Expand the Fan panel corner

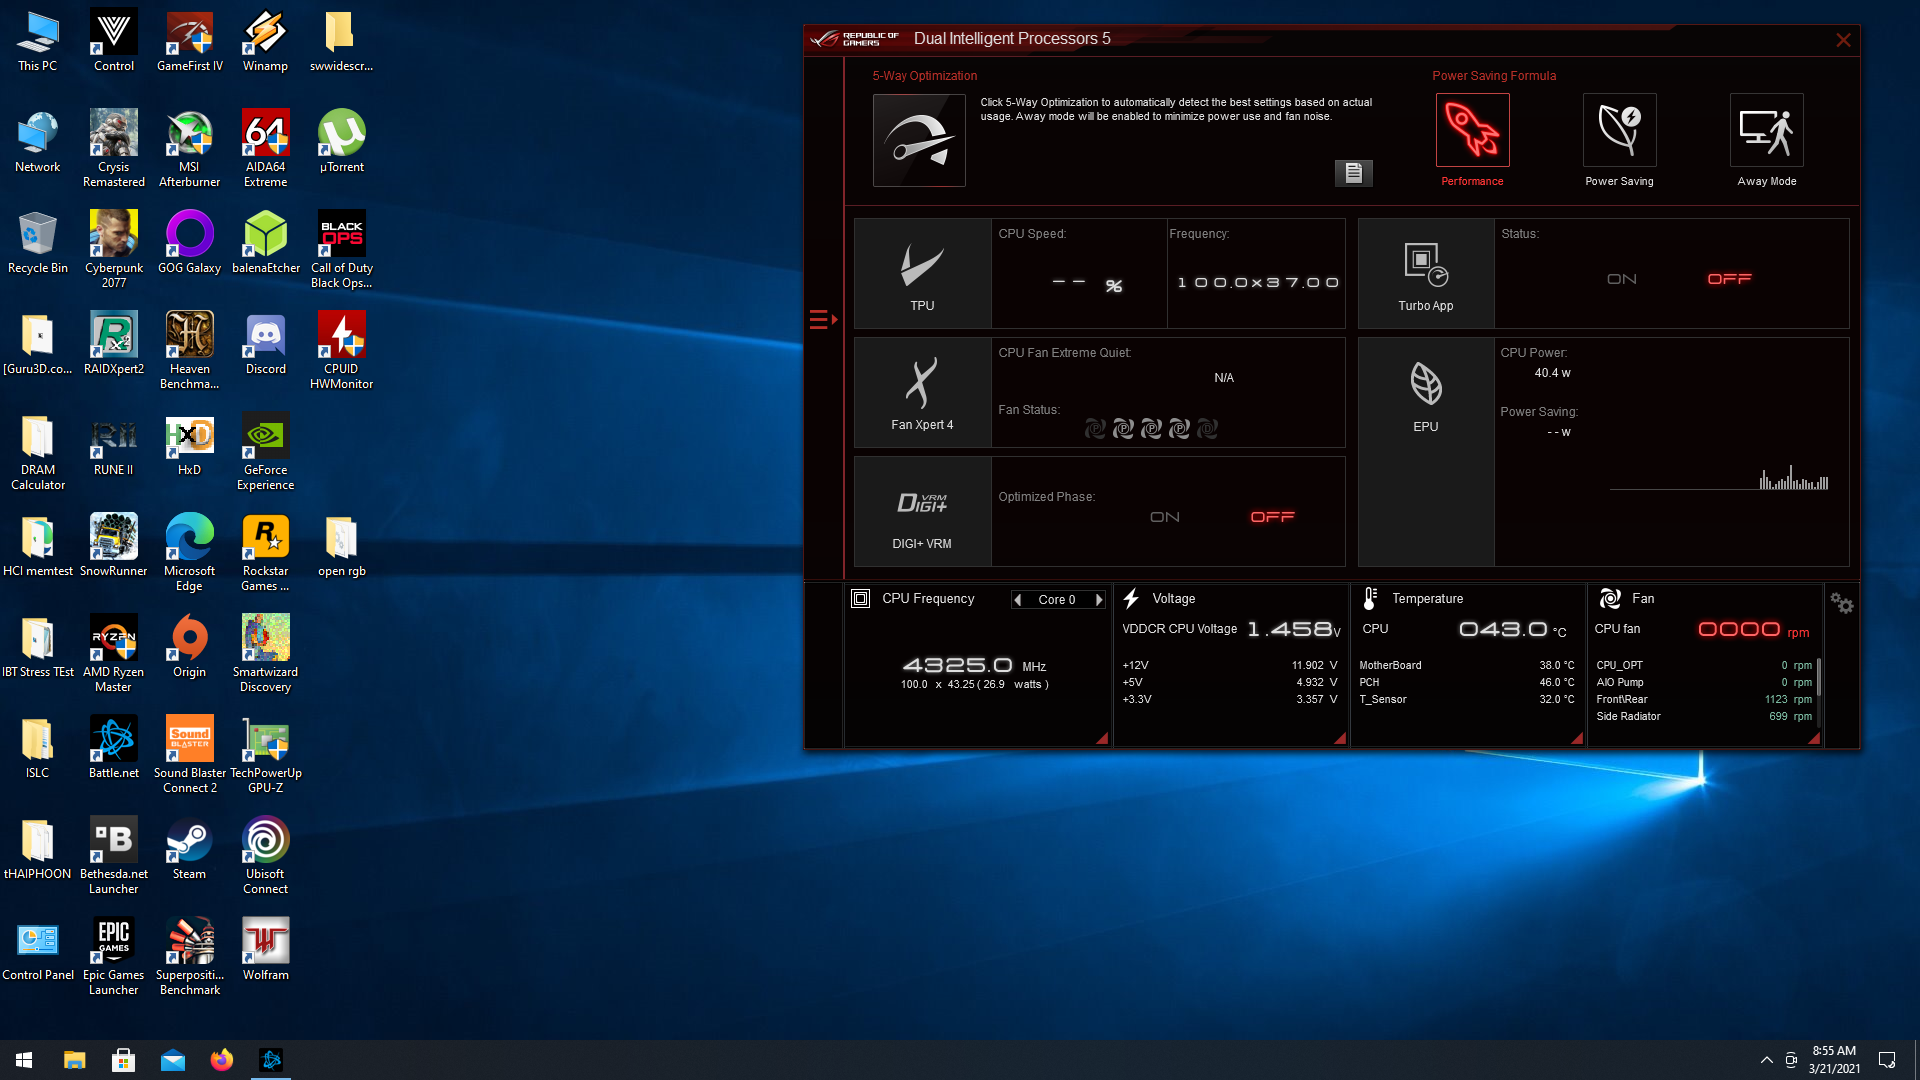coord(1814,738)
